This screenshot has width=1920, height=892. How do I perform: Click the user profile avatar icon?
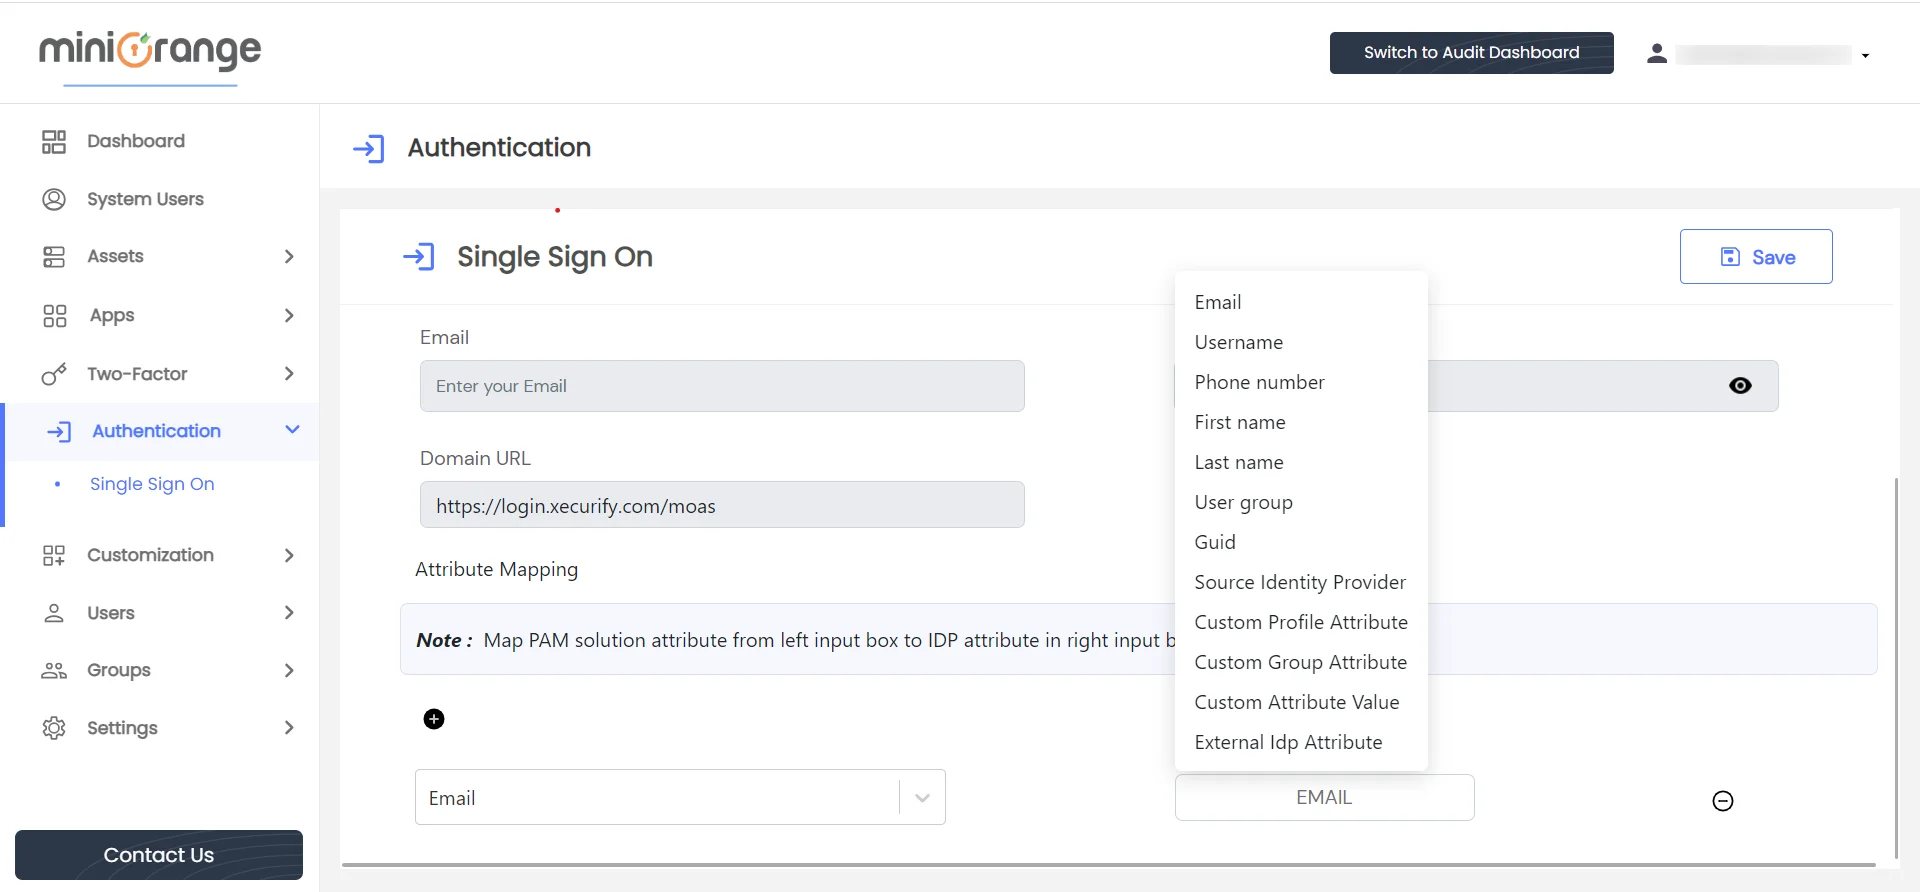tap(1657, 54)
